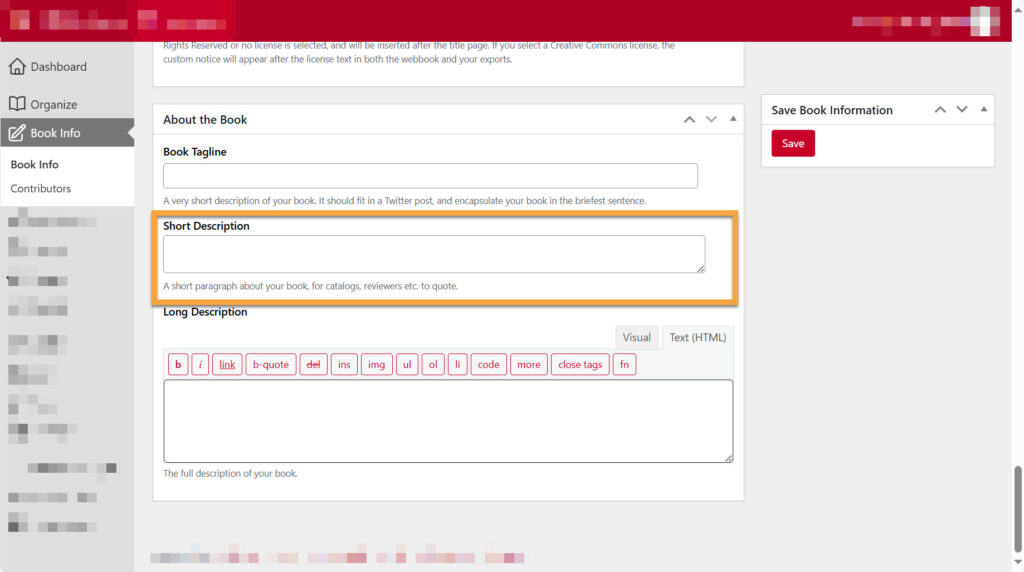Click the Dashboard home icon
Viewport: 1024px width, 572px height.
[x=17, y=67]
